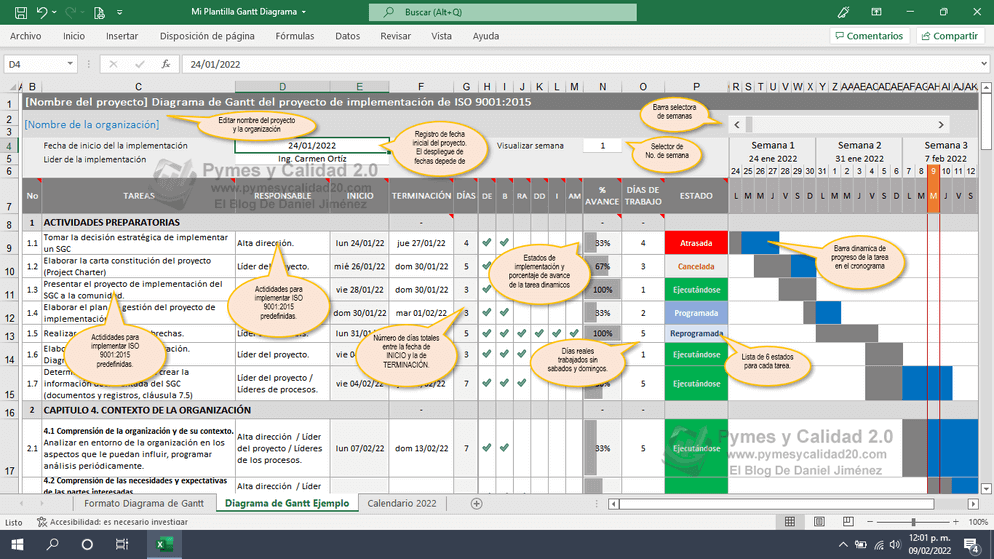Switch to Page Break Preview icon
994x559 pixels.
848,522
